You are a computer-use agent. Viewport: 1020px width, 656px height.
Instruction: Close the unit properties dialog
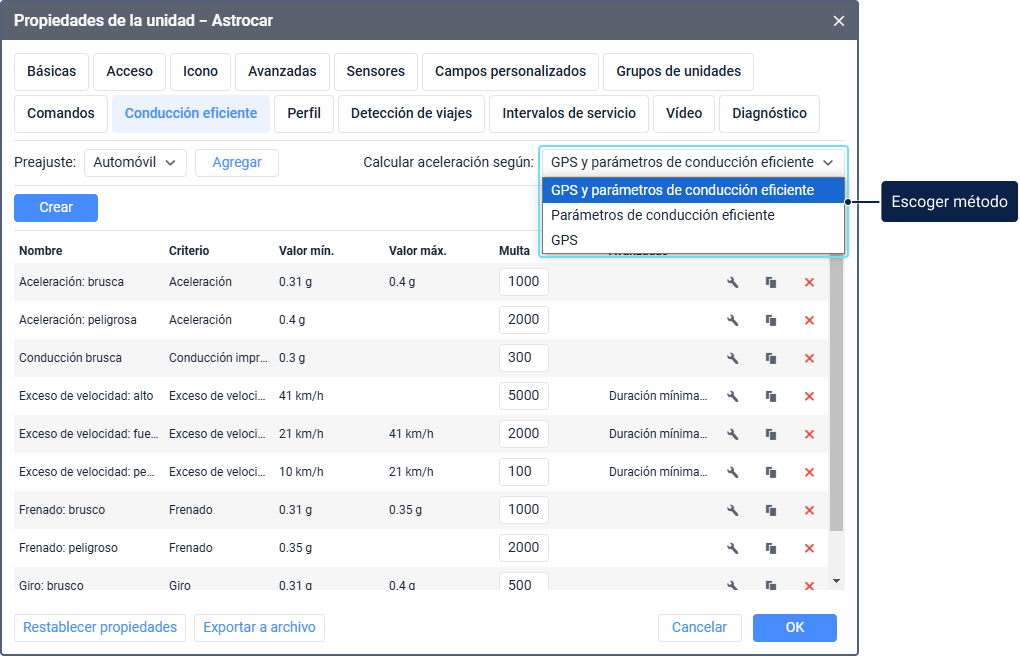839,21
